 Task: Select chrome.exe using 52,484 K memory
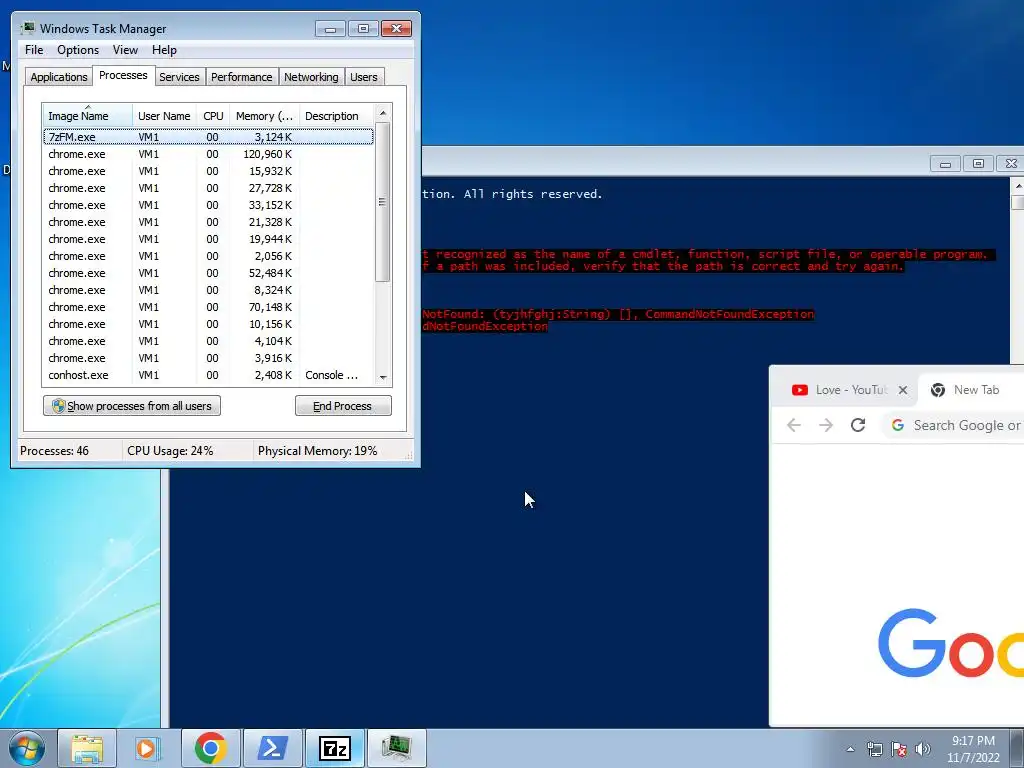click(x=208, y=273)
